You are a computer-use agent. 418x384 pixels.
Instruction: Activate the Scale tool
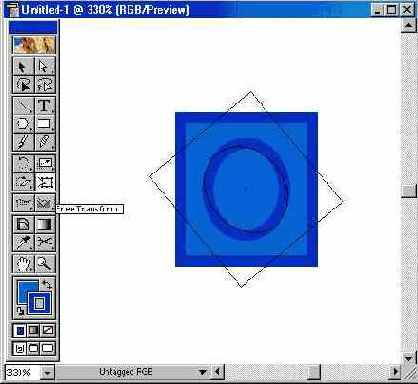45,163
